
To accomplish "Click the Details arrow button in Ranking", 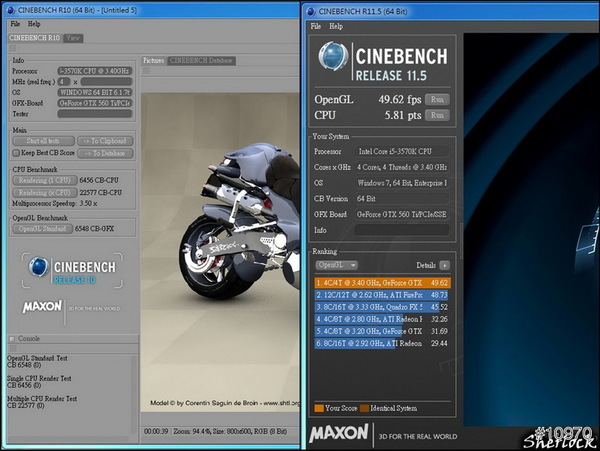I will (x=444, y=265).
